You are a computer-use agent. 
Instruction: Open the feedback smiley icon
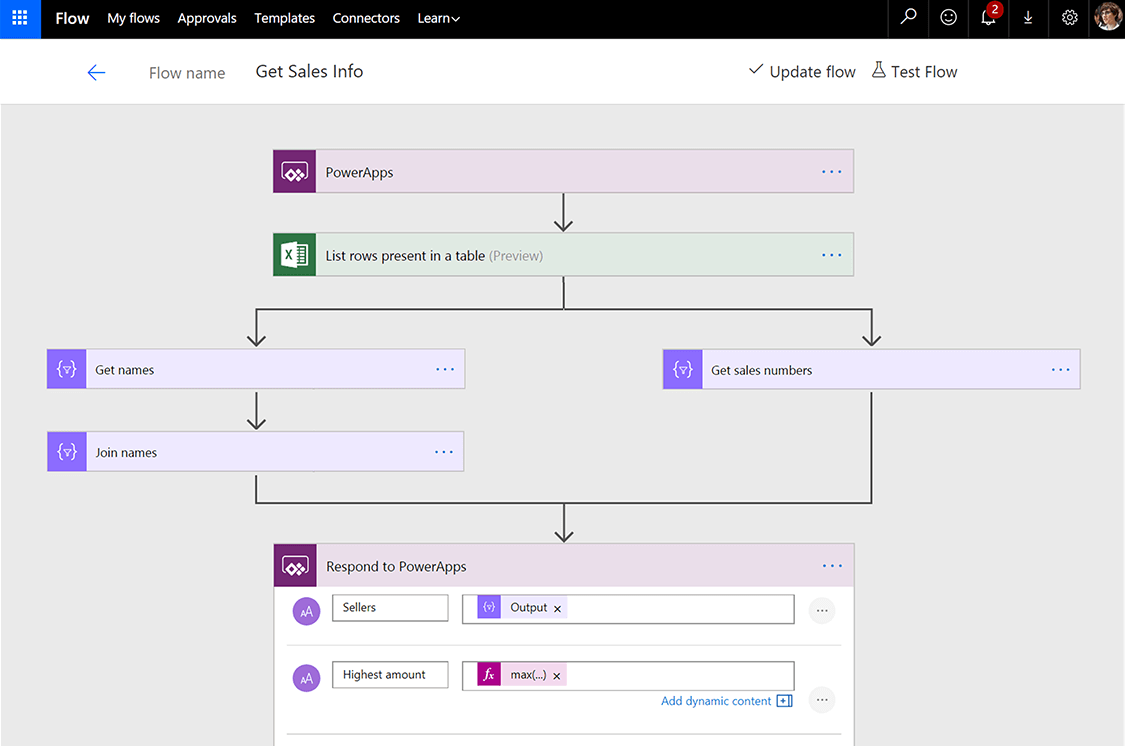click(x=949, y=17)
